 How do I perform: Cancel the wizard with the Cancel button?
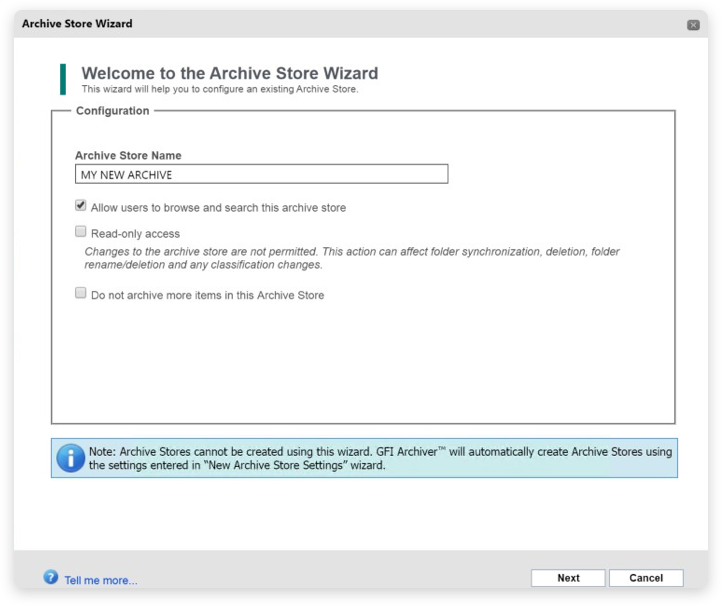(646, 578)
